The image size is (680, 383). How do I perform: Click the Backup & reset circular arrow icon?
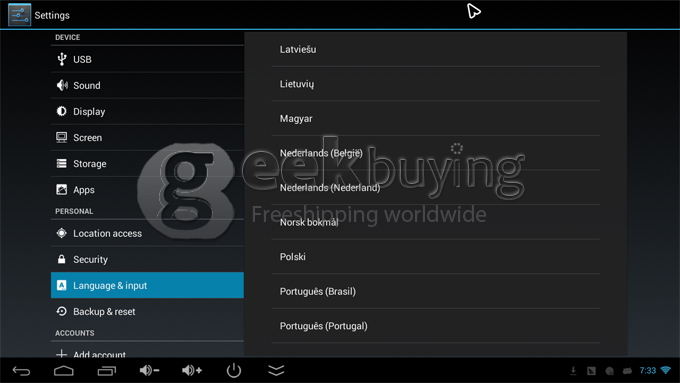pos(62,311)
